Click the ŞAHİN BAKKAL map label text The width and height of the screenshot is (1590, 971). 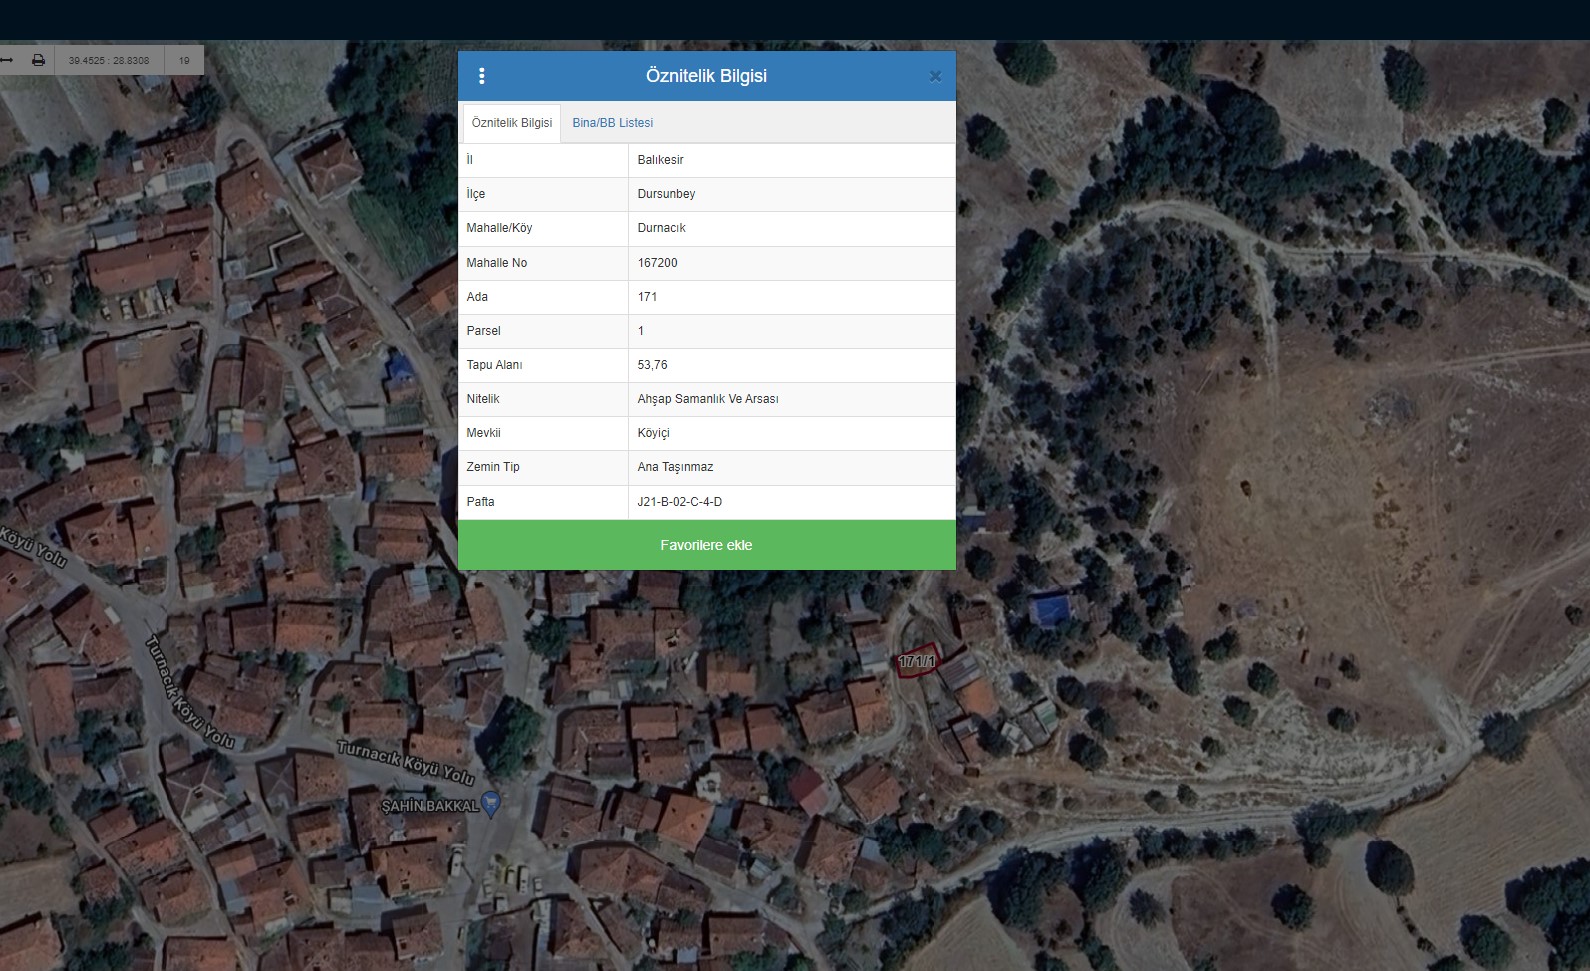coord(430,806)
